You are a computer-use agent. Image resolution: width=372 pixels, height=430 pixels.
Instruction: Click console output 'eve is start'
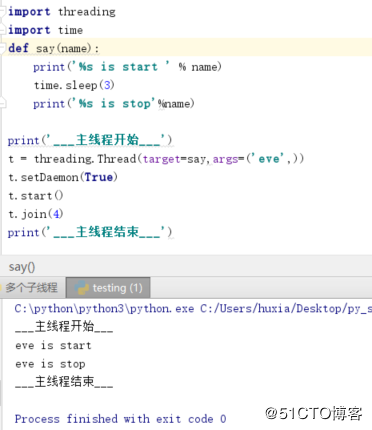click(x=53, y=345)
